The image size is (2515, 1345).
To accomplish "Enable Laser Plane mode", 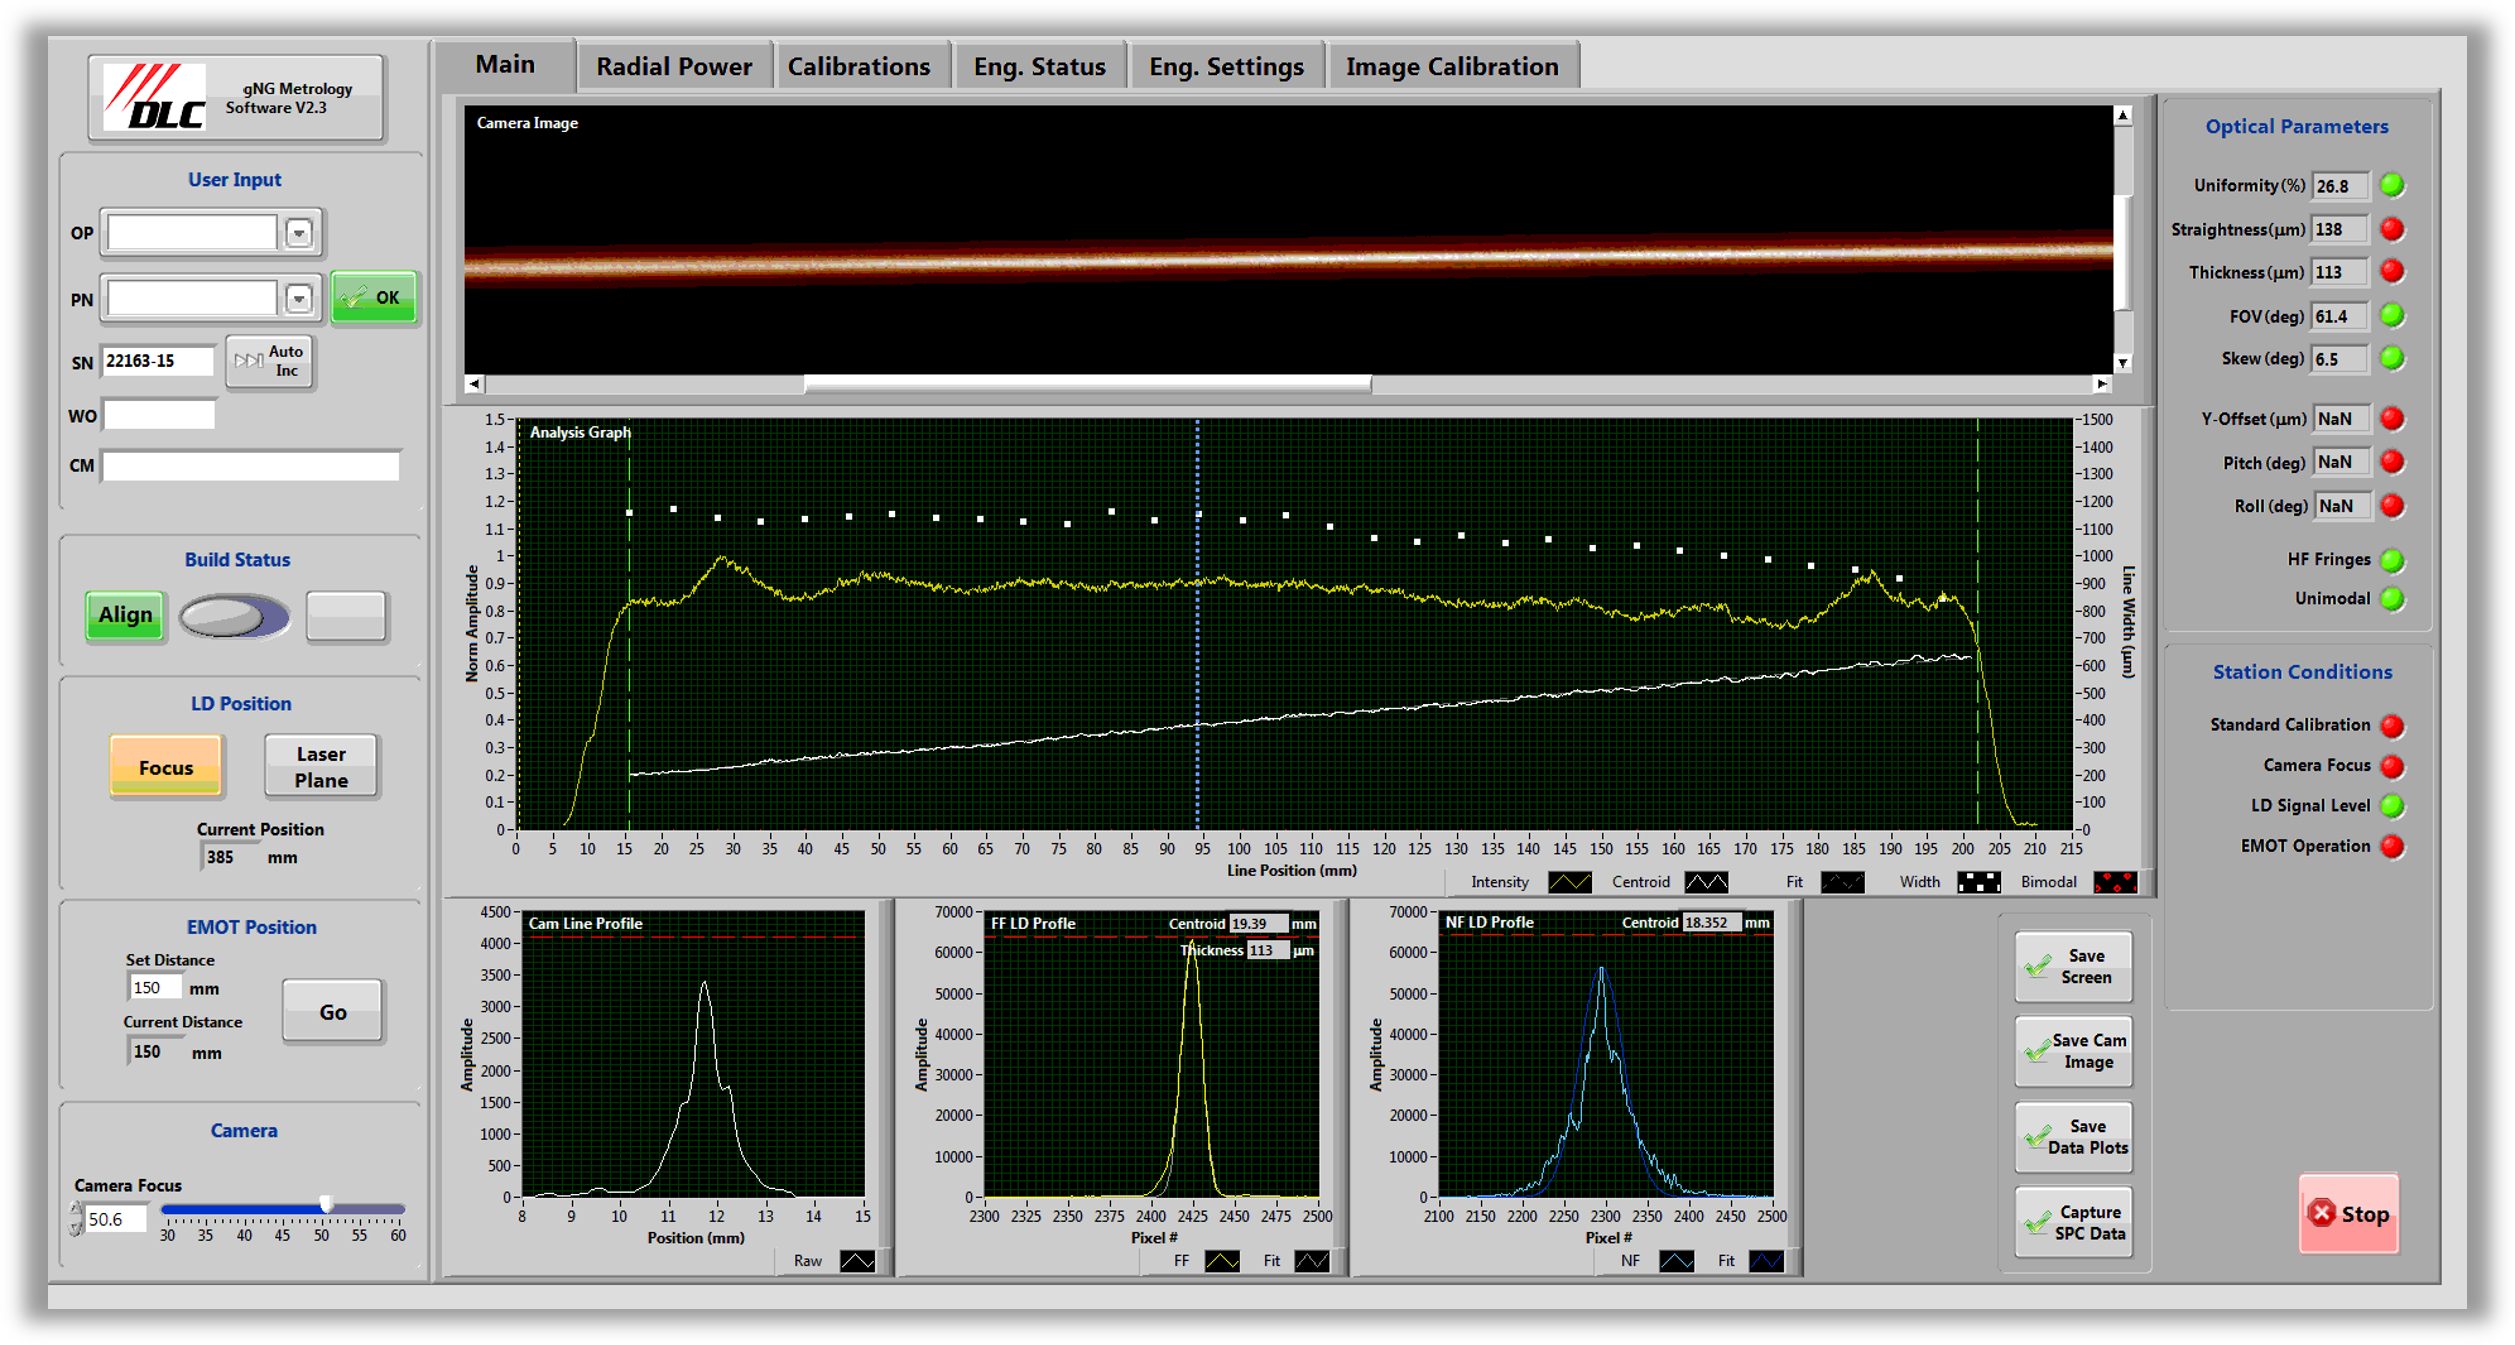I will [321, 766].
